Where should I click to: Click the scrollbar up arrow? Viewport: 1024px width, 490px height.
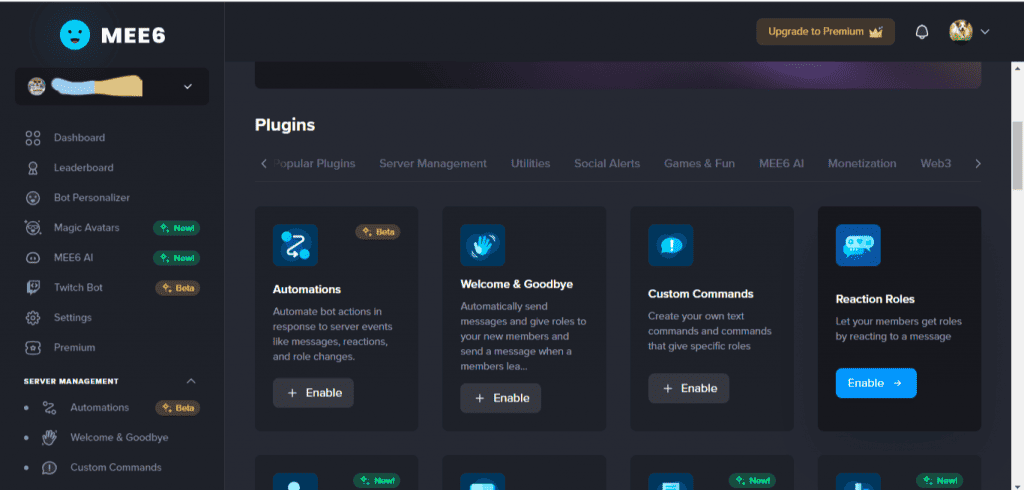(1017, 68)
